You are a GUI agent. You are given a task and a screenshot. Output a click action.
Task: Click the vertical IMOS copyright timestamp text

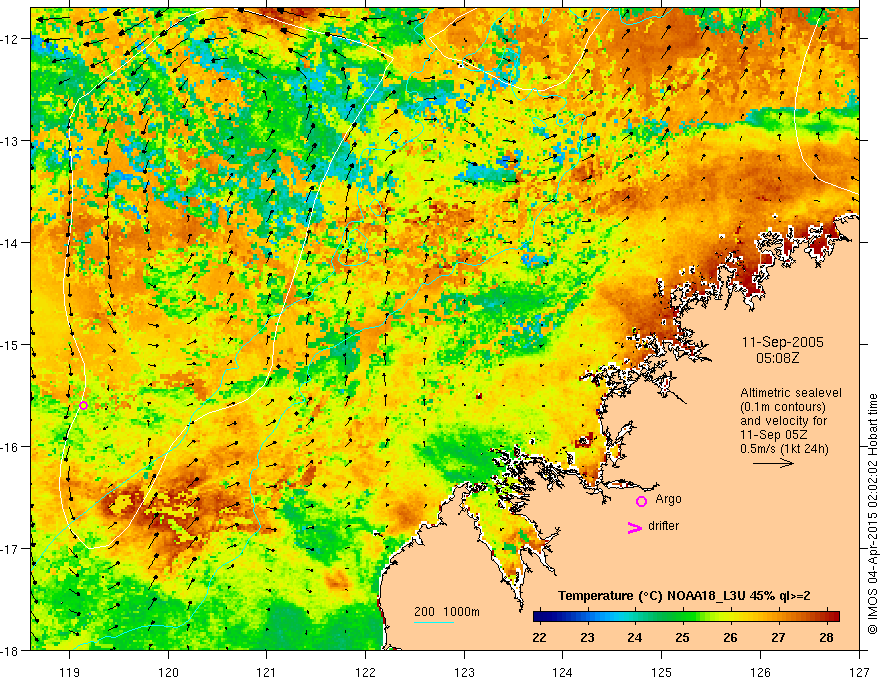coord(872,514)
